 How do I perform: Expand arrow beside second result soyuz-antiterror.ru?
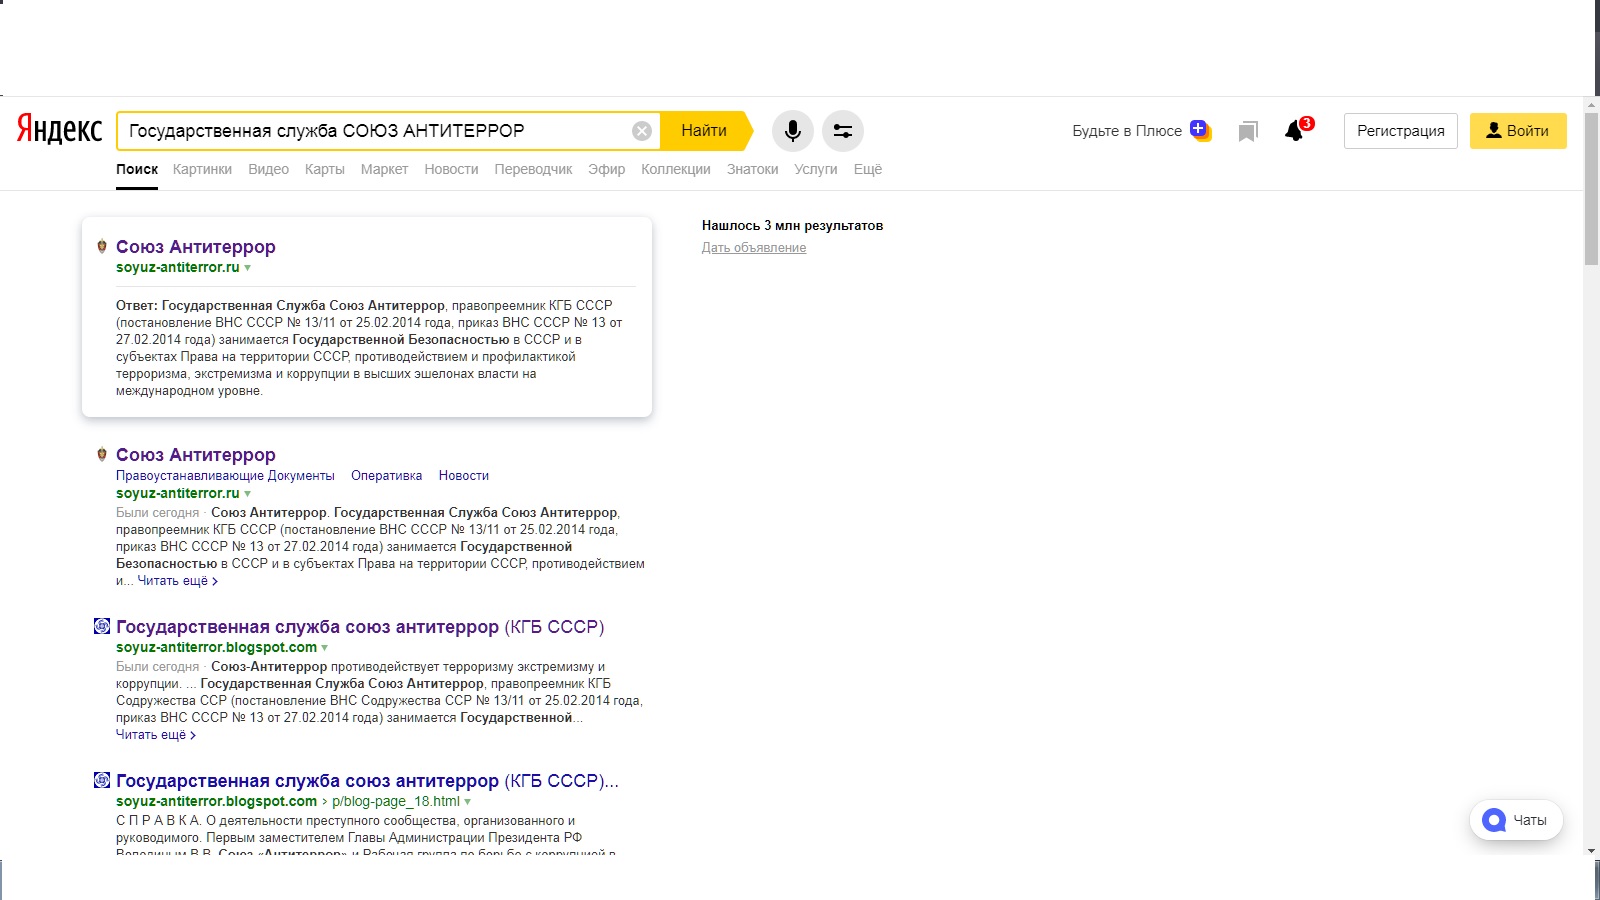248,494
